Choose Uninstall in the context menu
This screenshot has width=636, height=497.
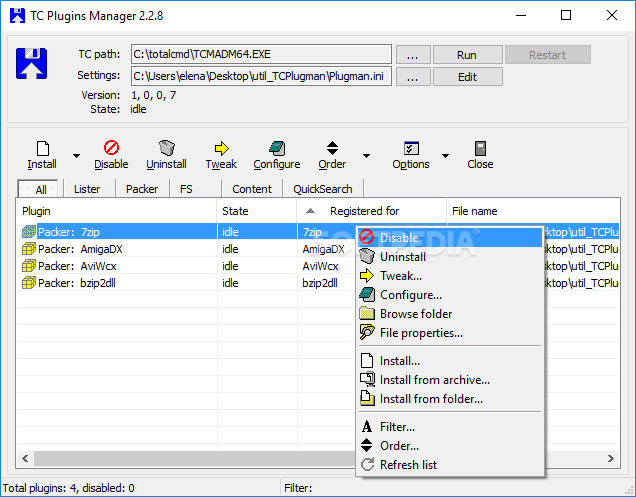click(450, 256)
